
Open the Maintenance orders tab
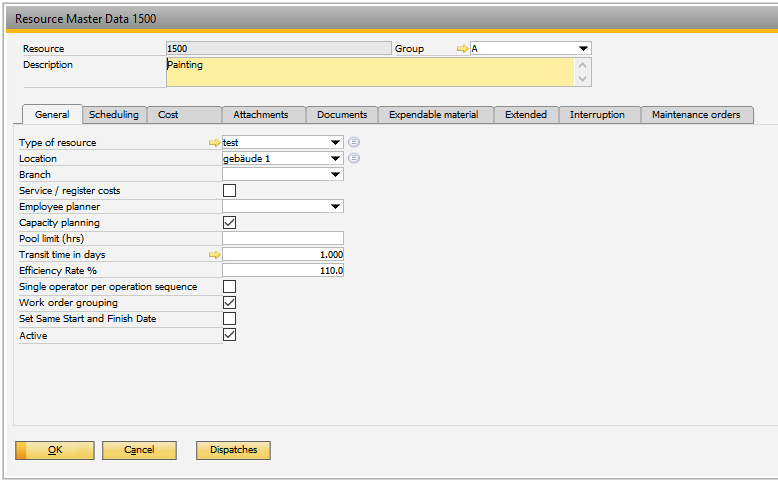[x=696, y=115]
